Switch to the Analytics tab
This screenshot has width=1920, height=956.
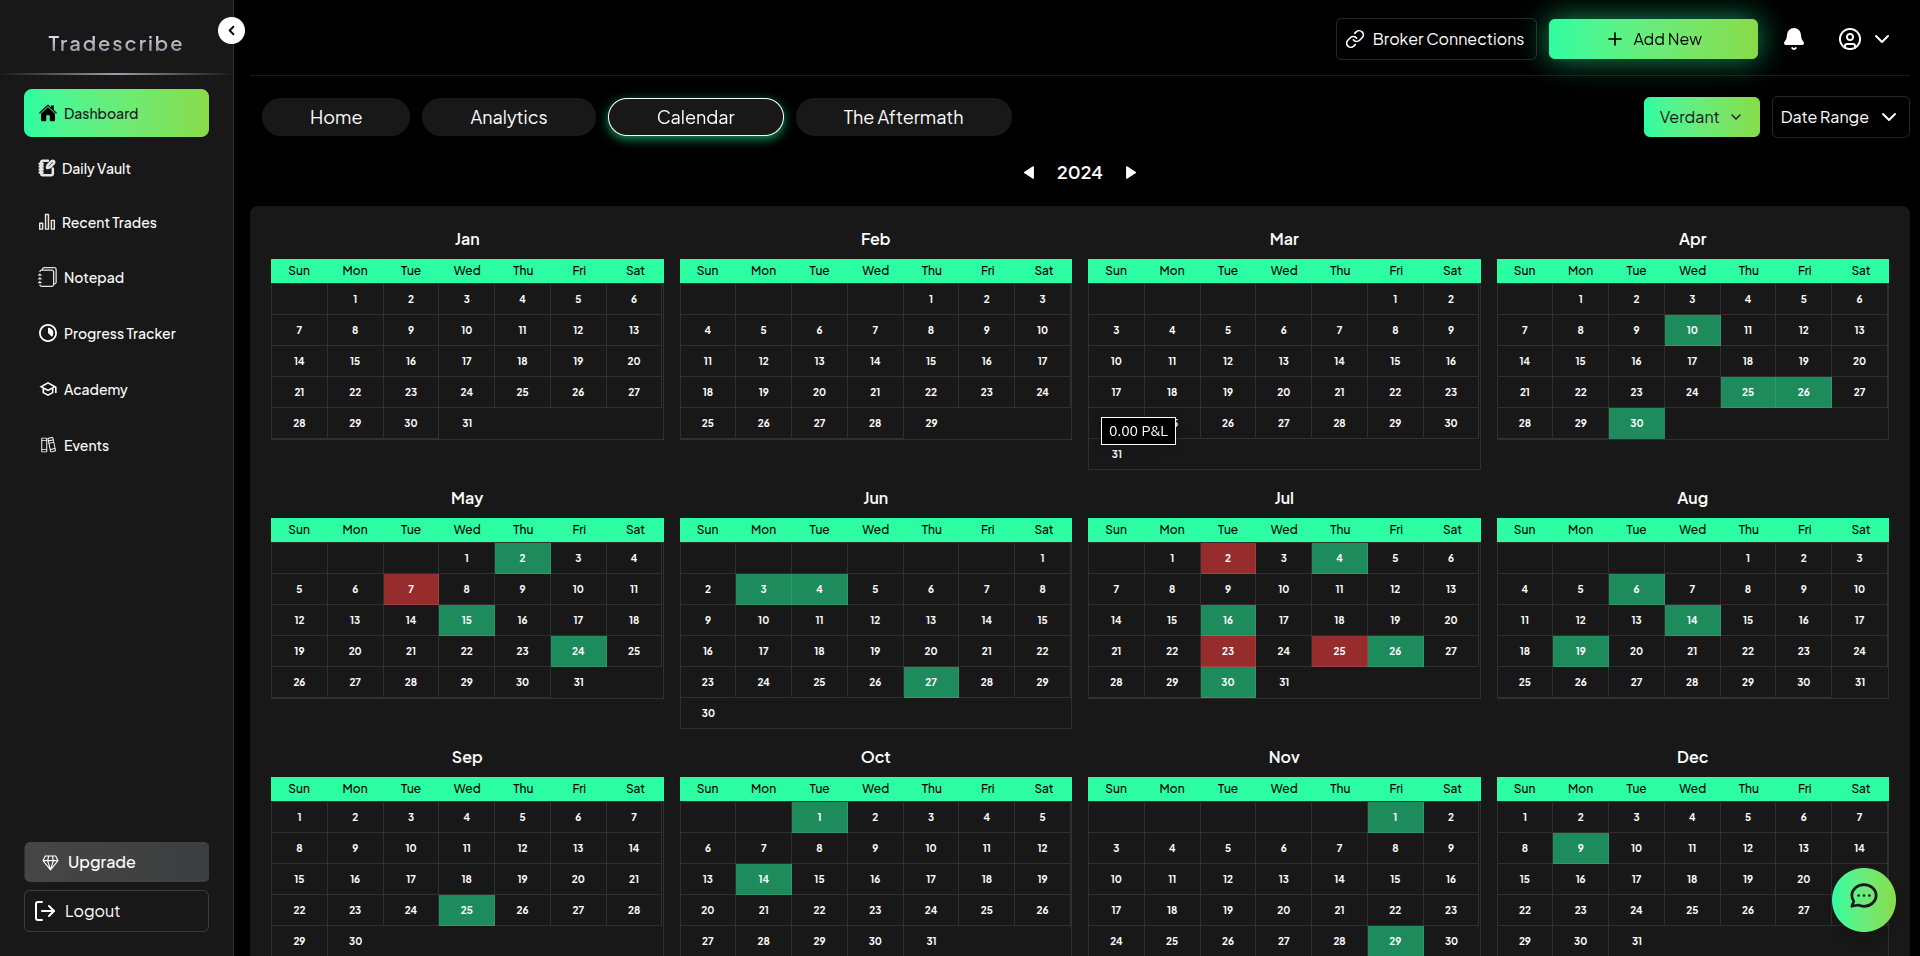[x=509, y=117]
